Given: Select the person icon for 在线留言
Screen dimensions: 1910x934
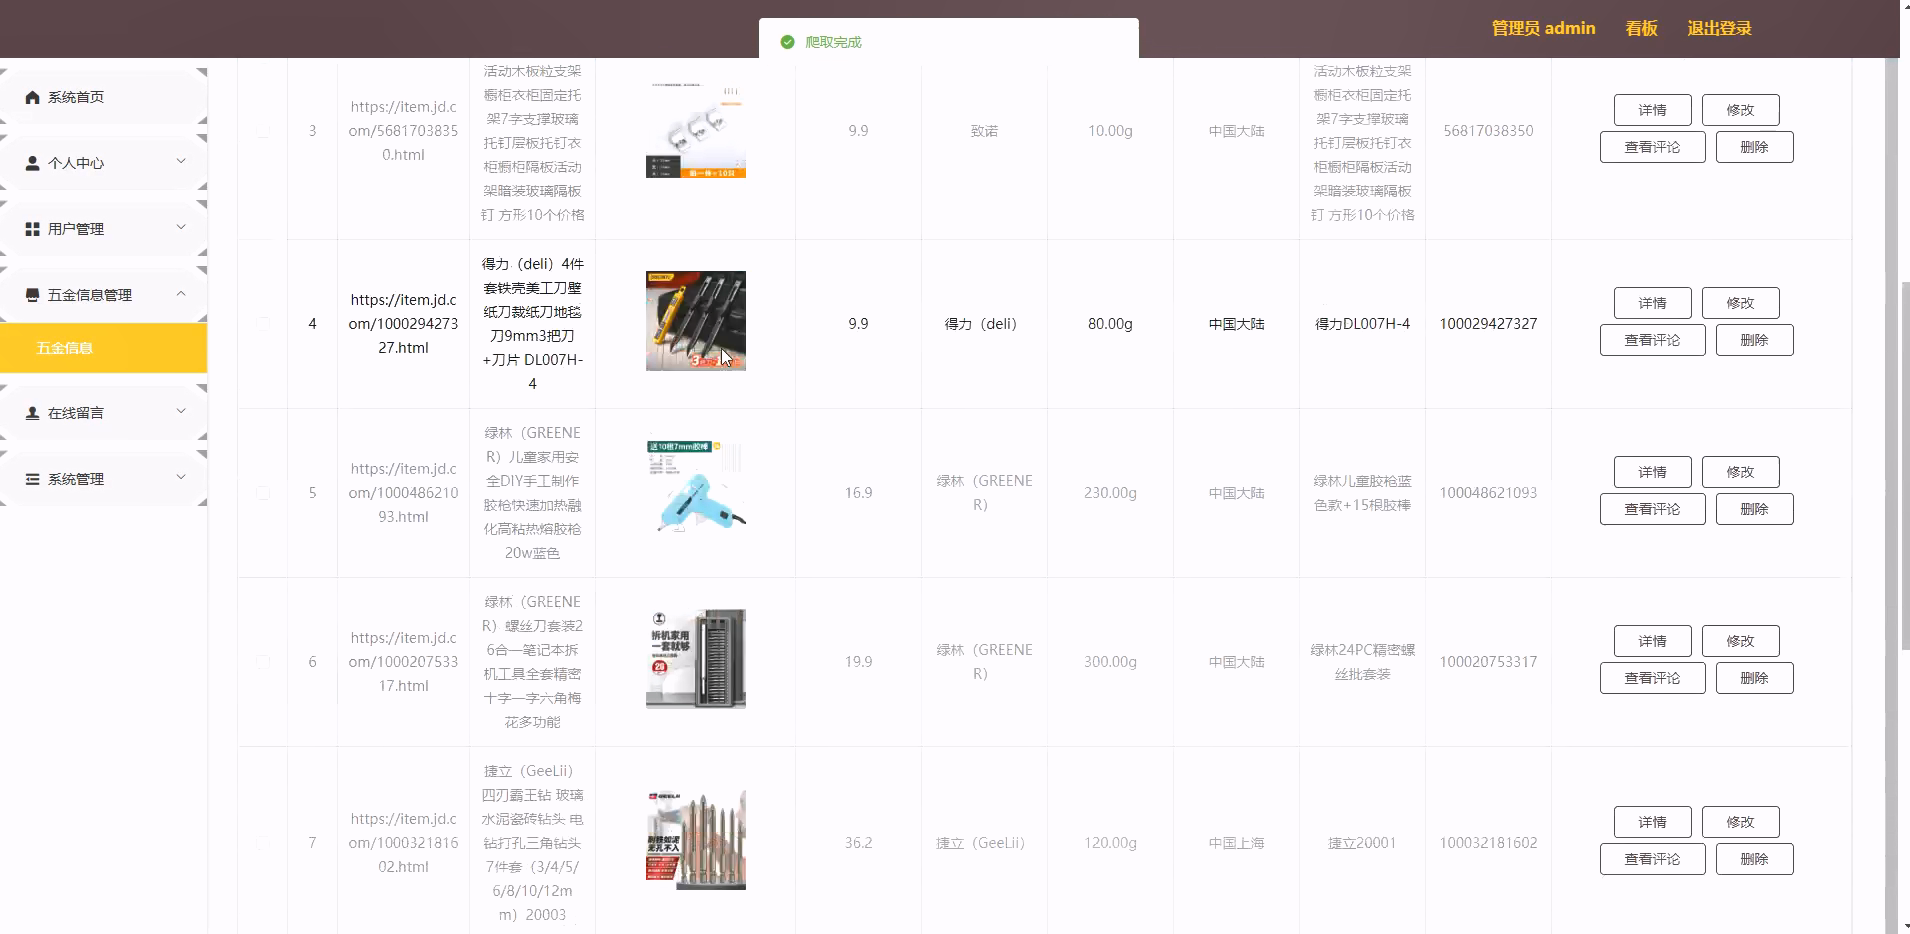Looking at the screenshot, I should pyautogui.click(x=31, y=412).
